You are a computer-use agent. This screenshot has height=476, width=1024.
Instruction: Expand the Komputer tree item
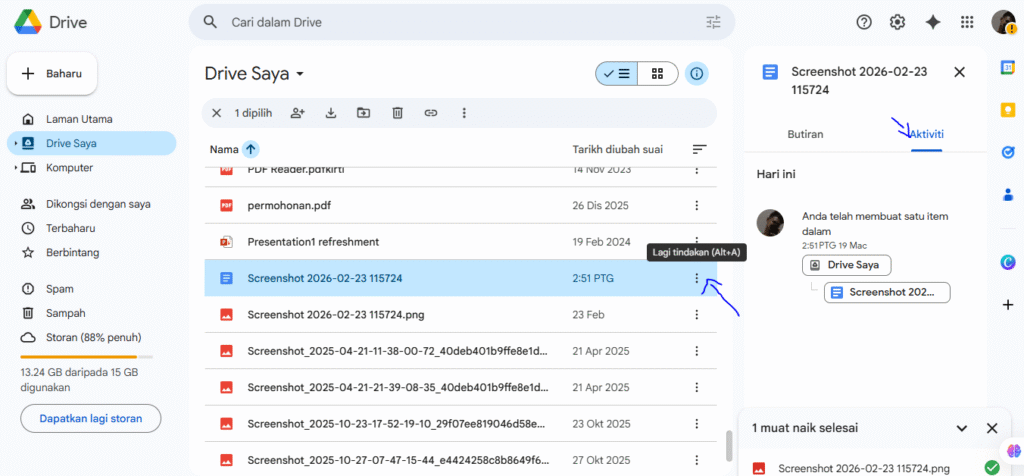tap(16, 168)
